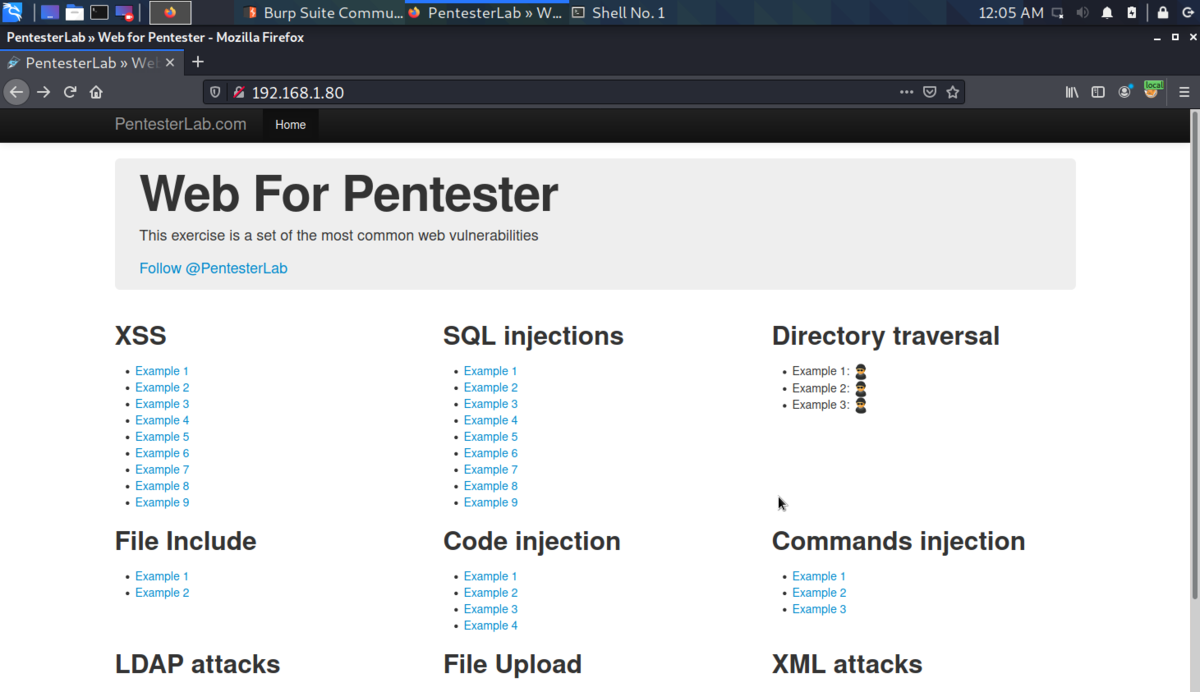The image size is (1200, 692).
Task: Click the screen recorder panel icon
Action: click(124, 13)
